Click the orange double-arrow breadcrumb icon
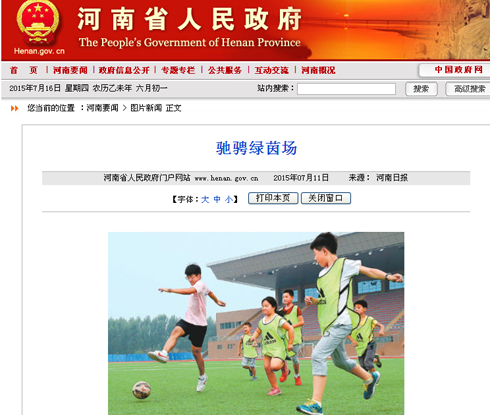 (14, 108)
